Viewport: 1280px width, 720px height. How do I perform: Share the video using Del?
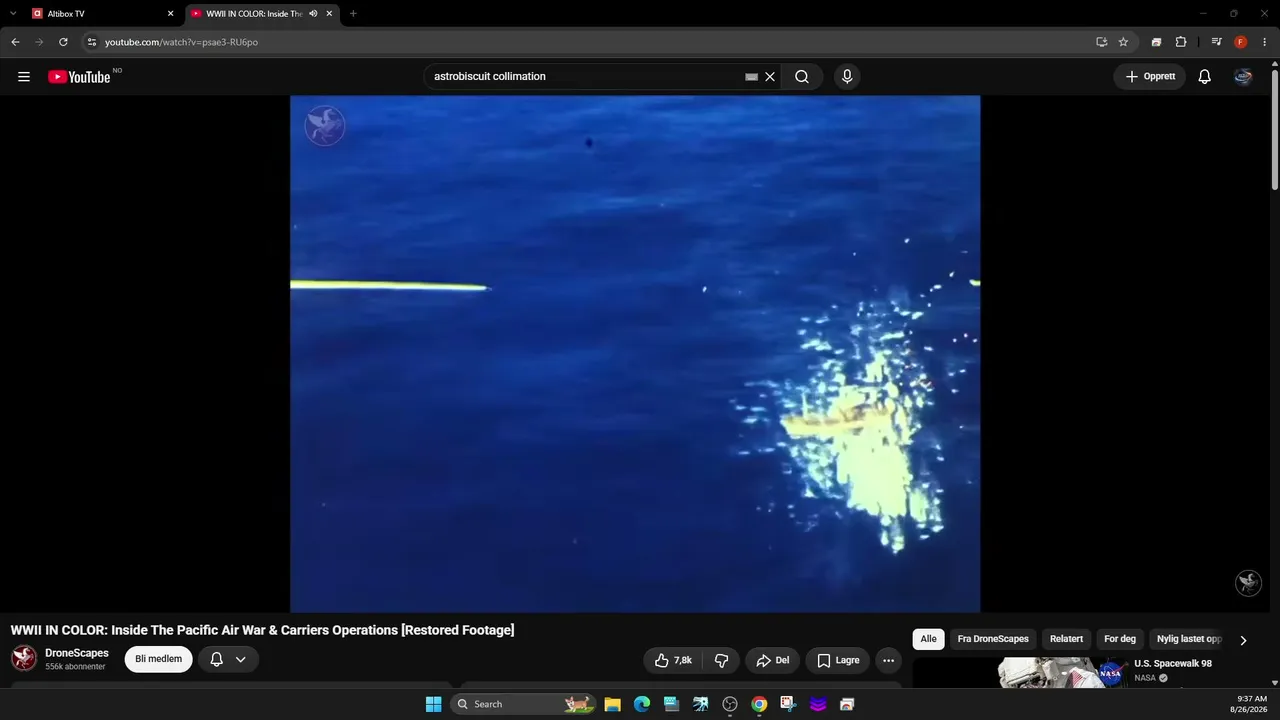(x=773, y=660)
